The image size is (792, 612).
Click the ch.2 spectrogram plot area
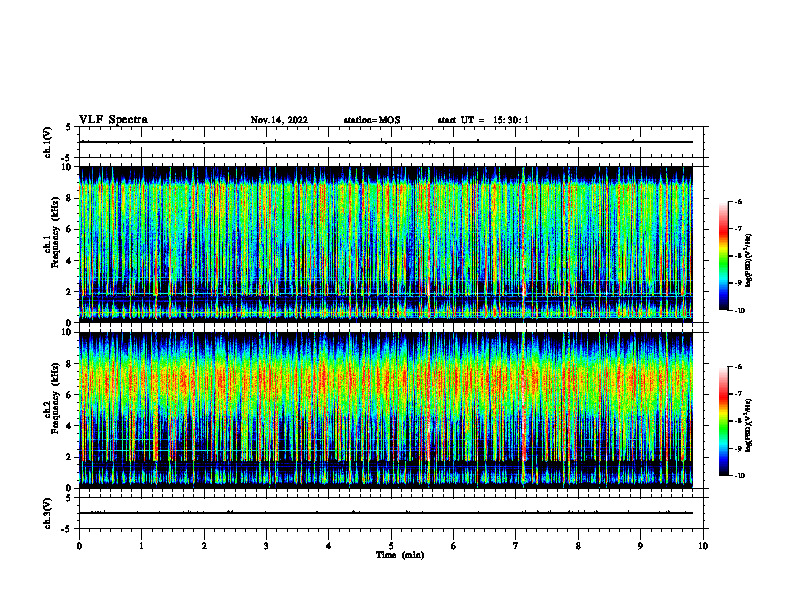tap(386, 410)
